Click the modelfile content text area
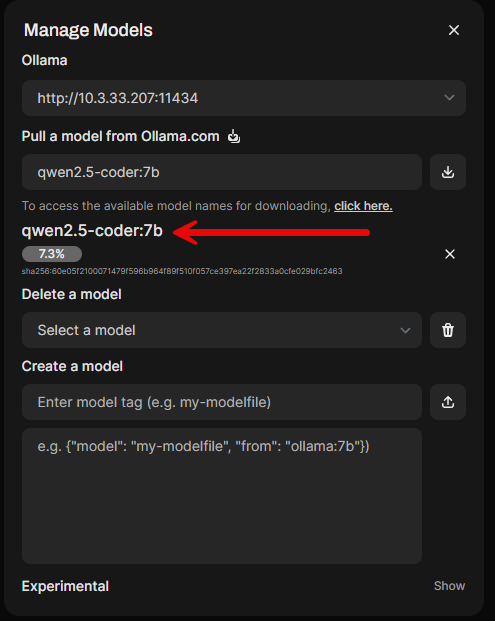The width and height of the screenshot is (495, 621). [x=222, y=496]
